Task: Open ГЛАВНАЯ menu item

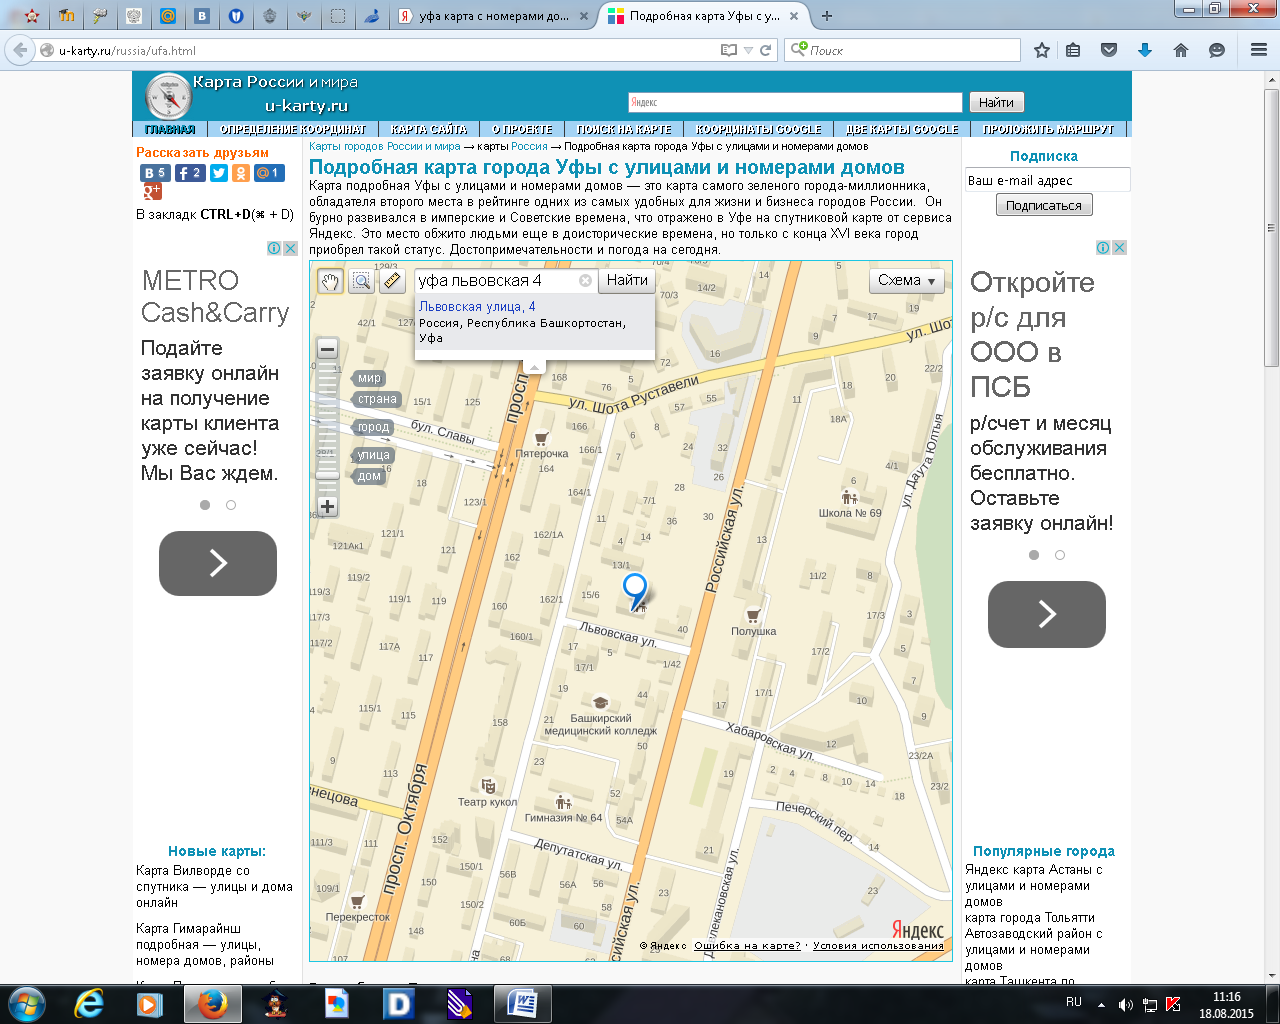Action: click(170, 129)
